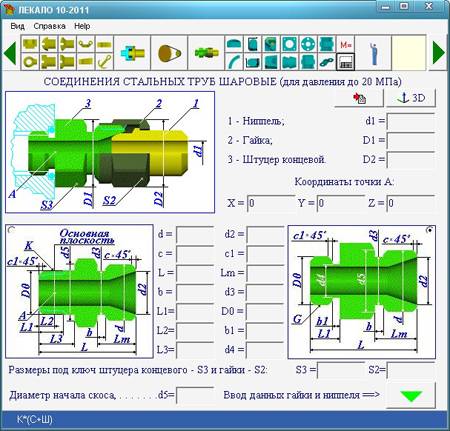The height and width of the screenshot is (431, 450).
Task: Click the b = input field
Action: [x=195, y=292]
